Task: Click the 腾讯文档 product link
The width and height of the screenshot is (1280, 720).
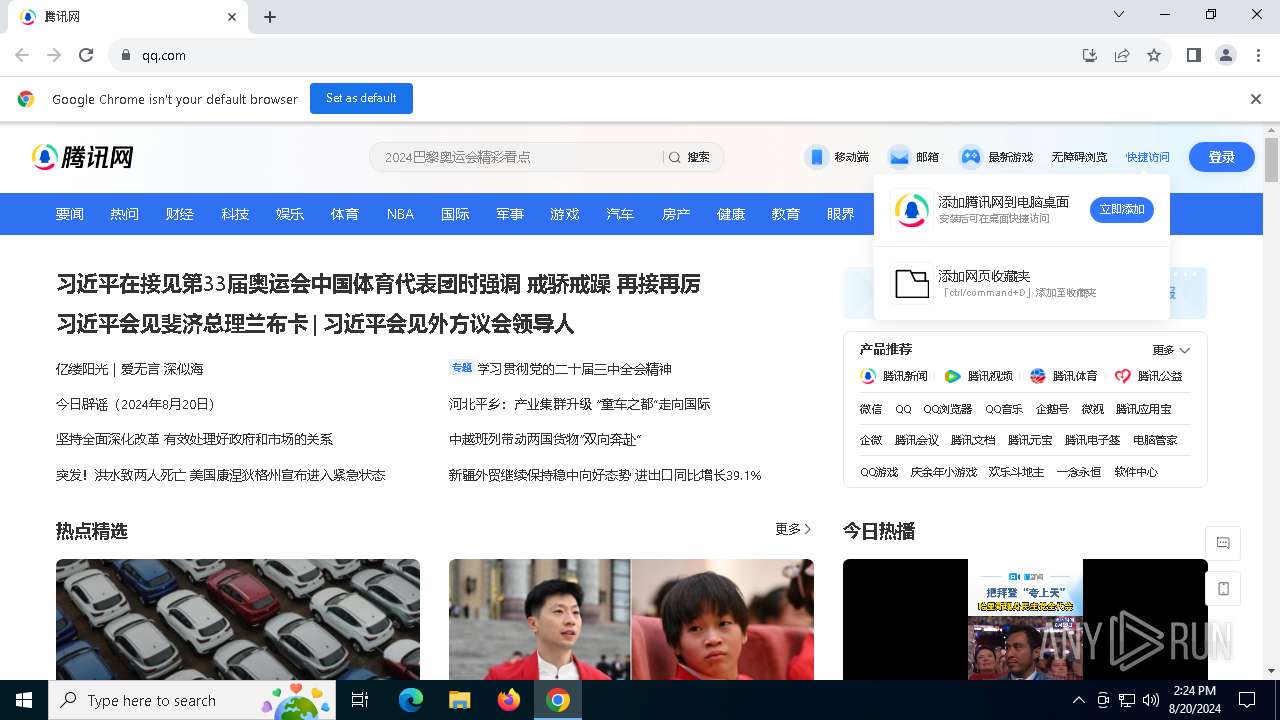Action: point(973,440)
